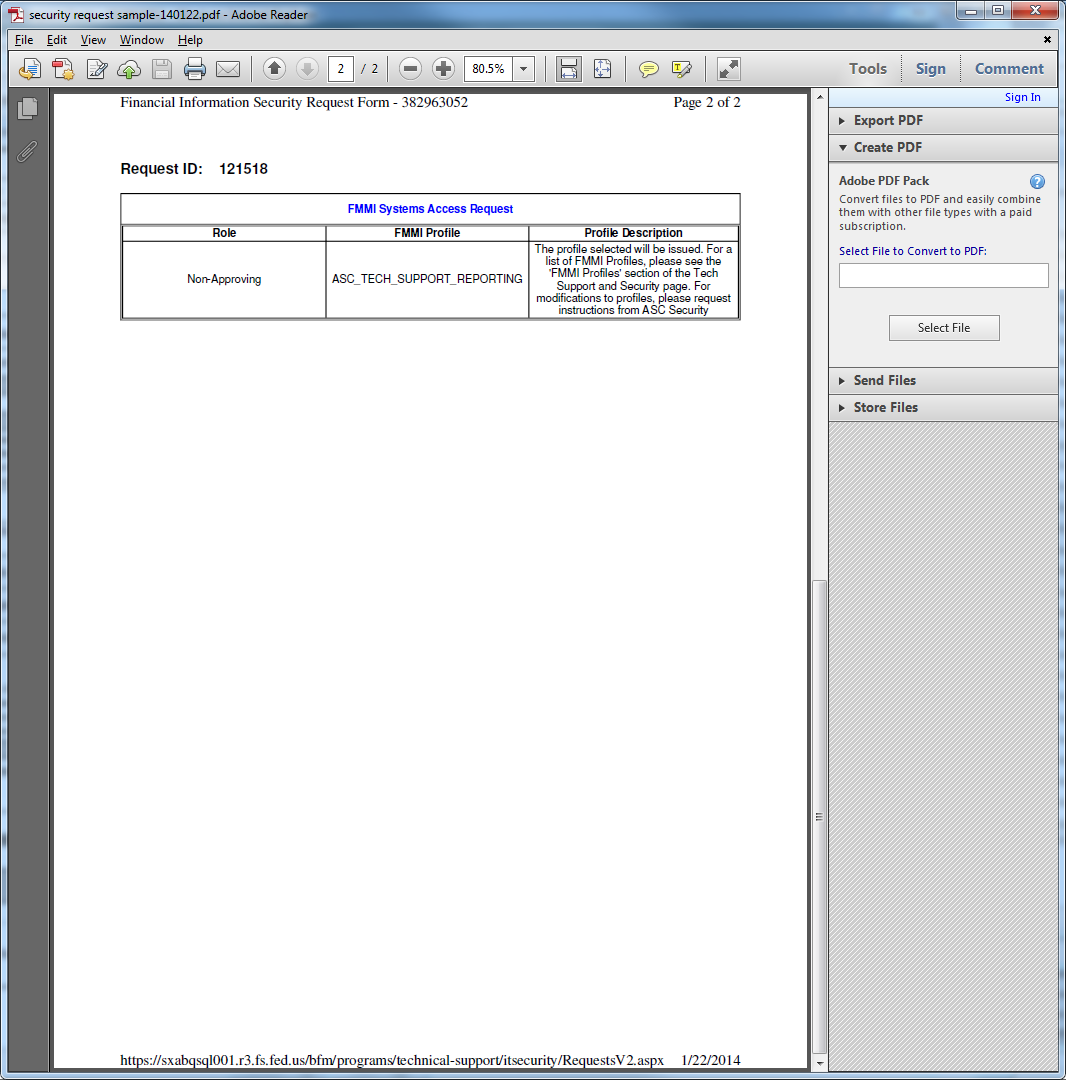Click the Select File to Convert input box
Screen dimensions: 1066x1080
[x=943, y=276]
